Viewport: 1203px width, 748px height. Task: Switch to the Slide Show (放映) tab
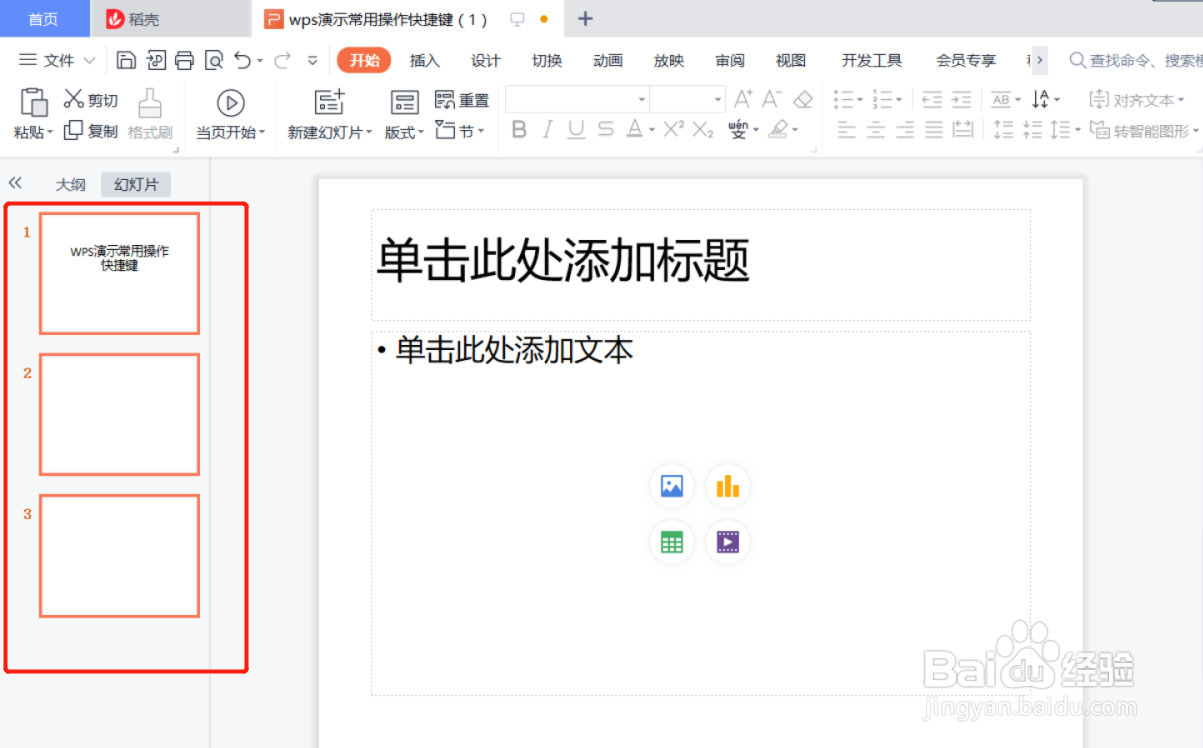point(669,61)
